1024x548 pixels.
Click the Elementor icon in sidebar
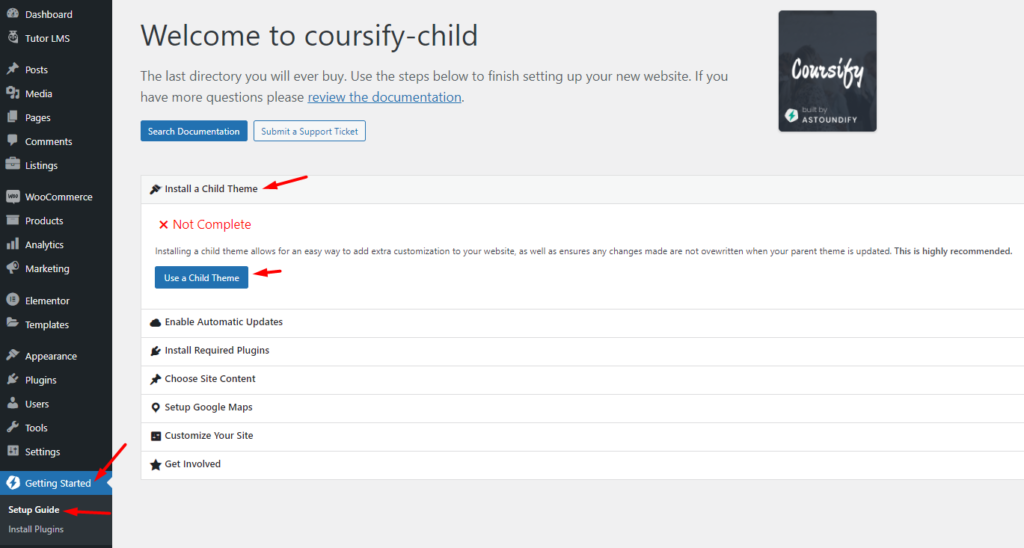[12, 300]
